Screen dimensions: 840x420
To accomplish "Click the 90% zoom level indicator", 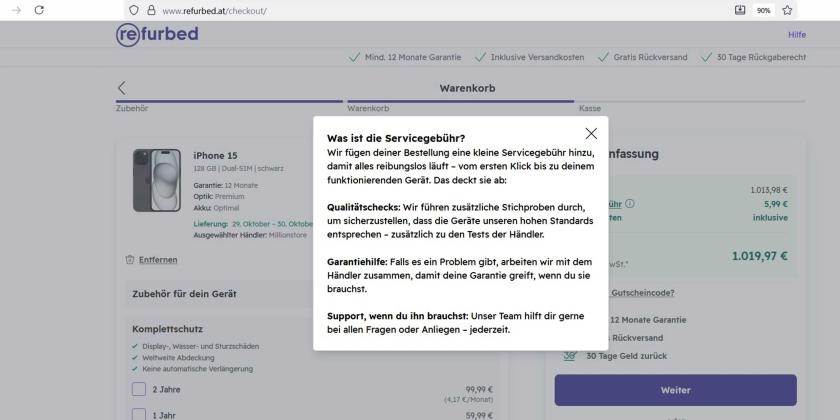I will [763, 10].
